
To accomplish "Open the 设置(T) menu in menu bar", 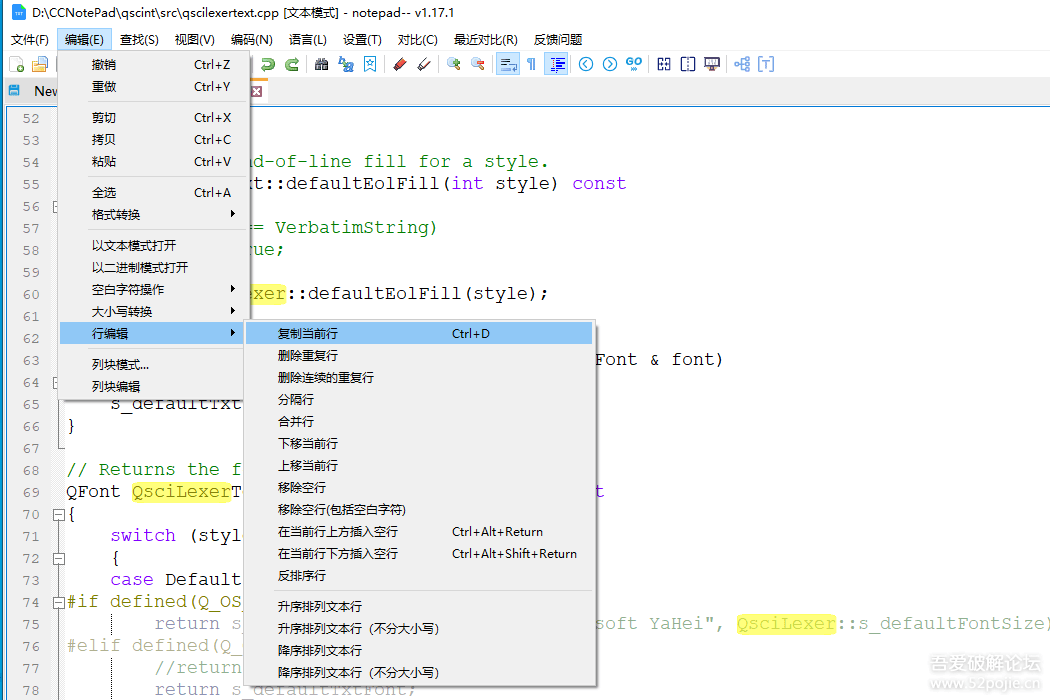I will (362, 40).
